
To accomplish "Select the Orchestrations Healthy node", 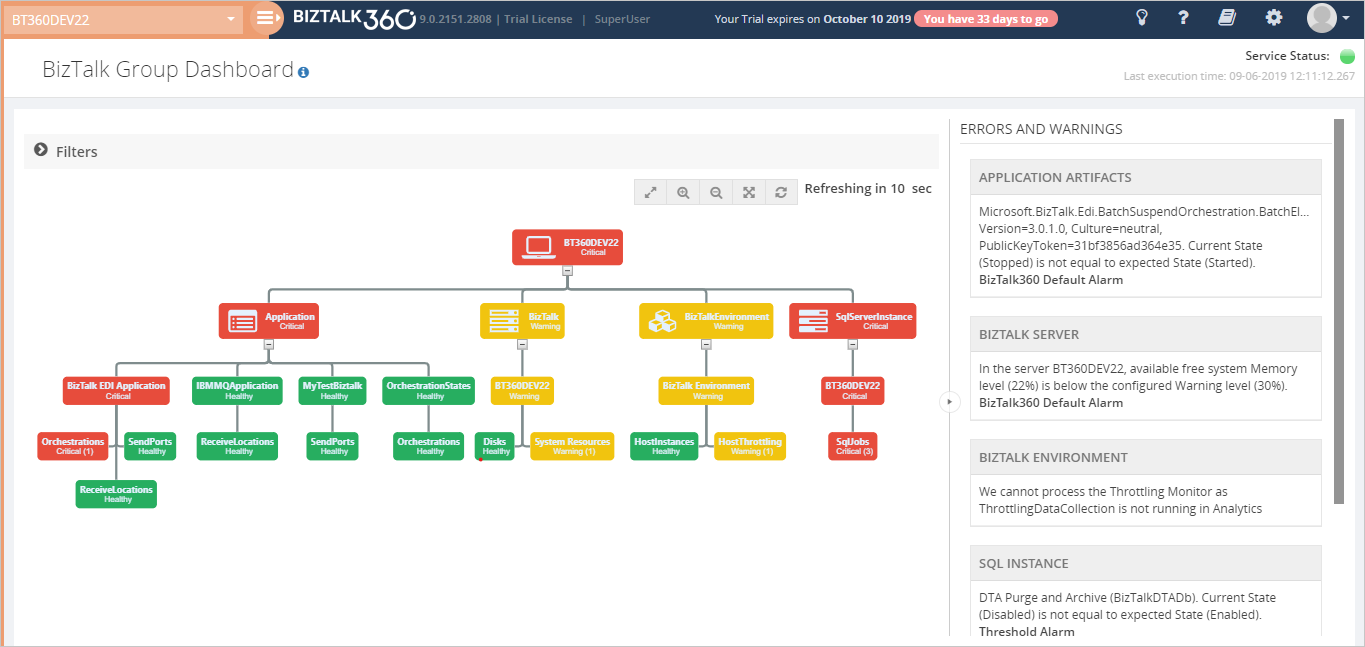I will pyautogui.click(x=428, y=446).
